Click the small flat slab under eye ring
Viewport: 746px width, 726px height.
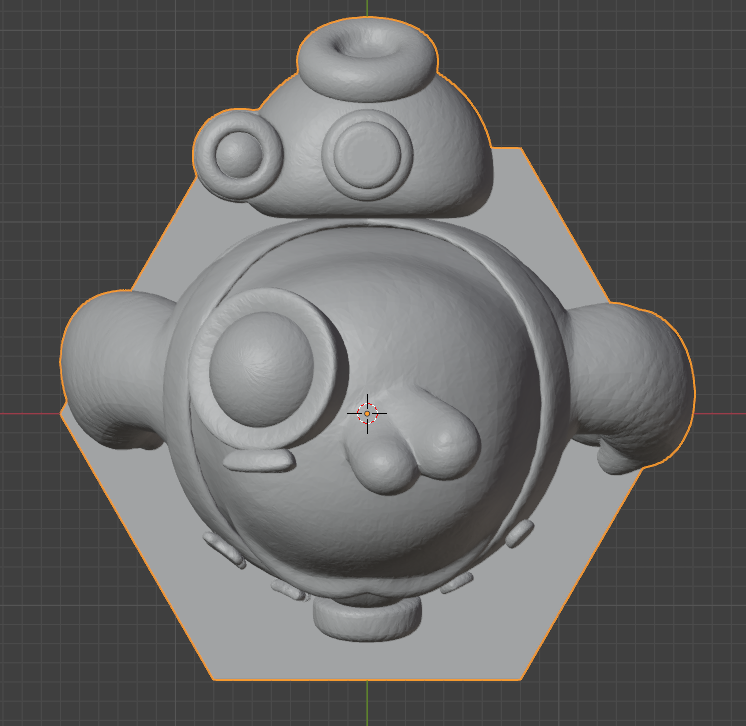click(x=258, y=461)
